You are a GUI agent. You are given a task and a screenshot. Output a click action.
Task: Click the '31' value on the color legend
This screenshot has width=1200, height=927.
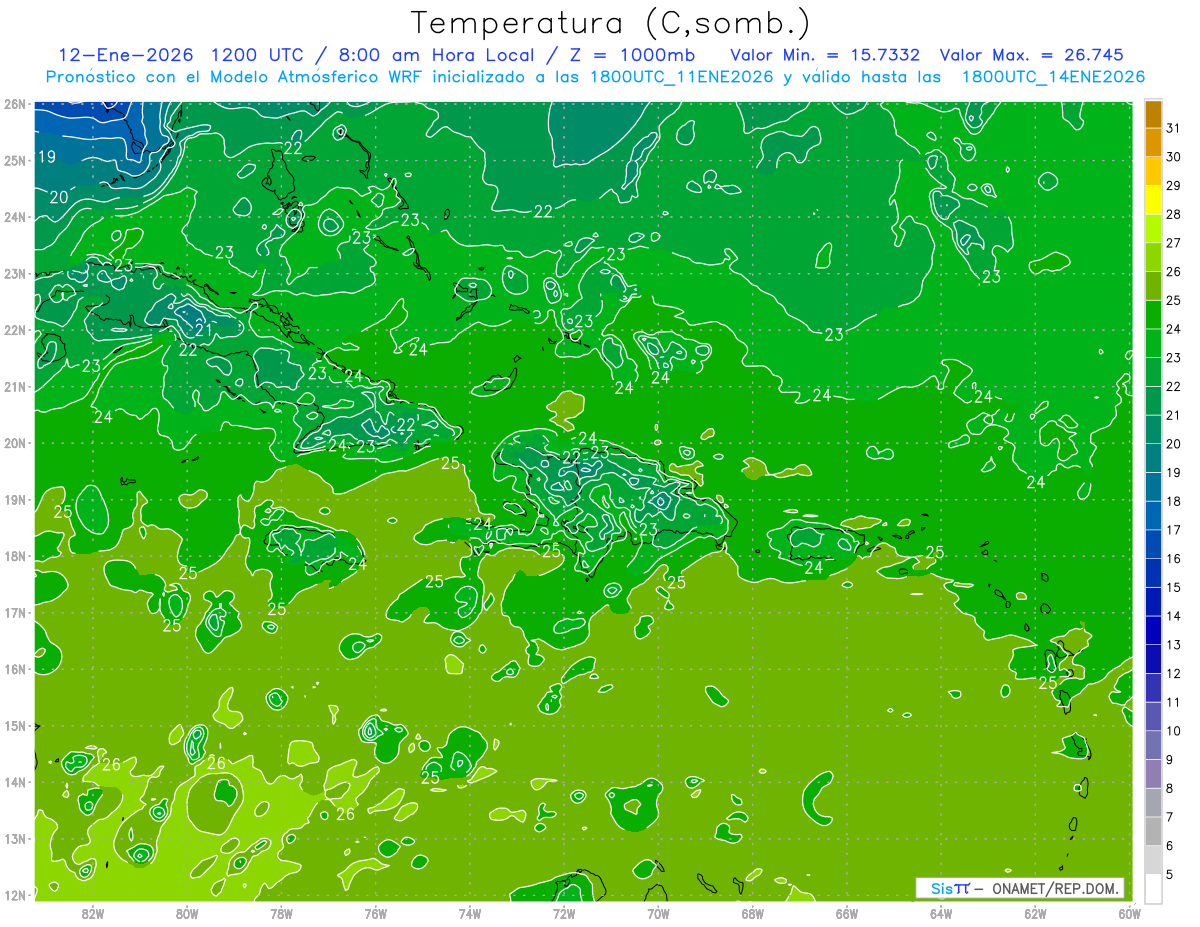click(1173, 128)
